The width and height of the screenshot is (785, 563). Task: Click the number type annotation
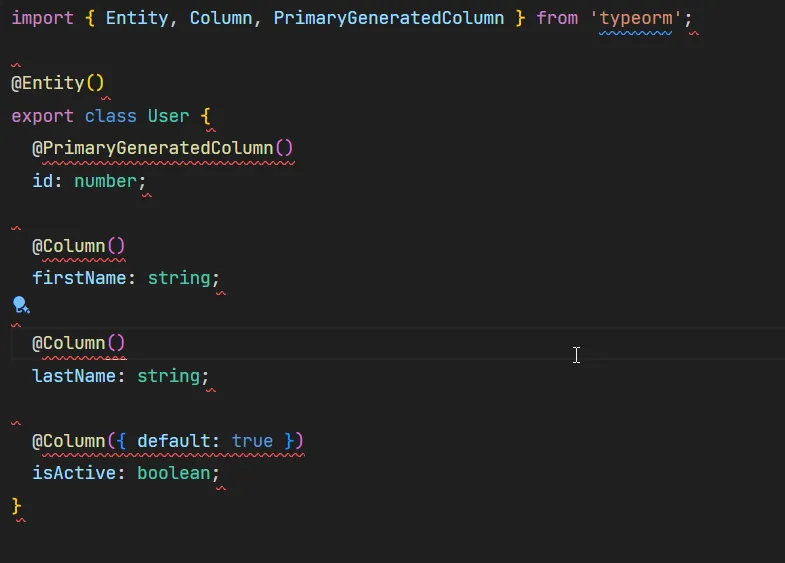coord(105,181)
